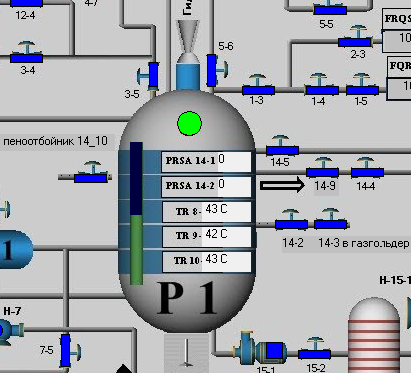This screenshot has width=411, height=373.
Task: Select the PRSA 14-2 pressure value field
Action: coord(235,187)
